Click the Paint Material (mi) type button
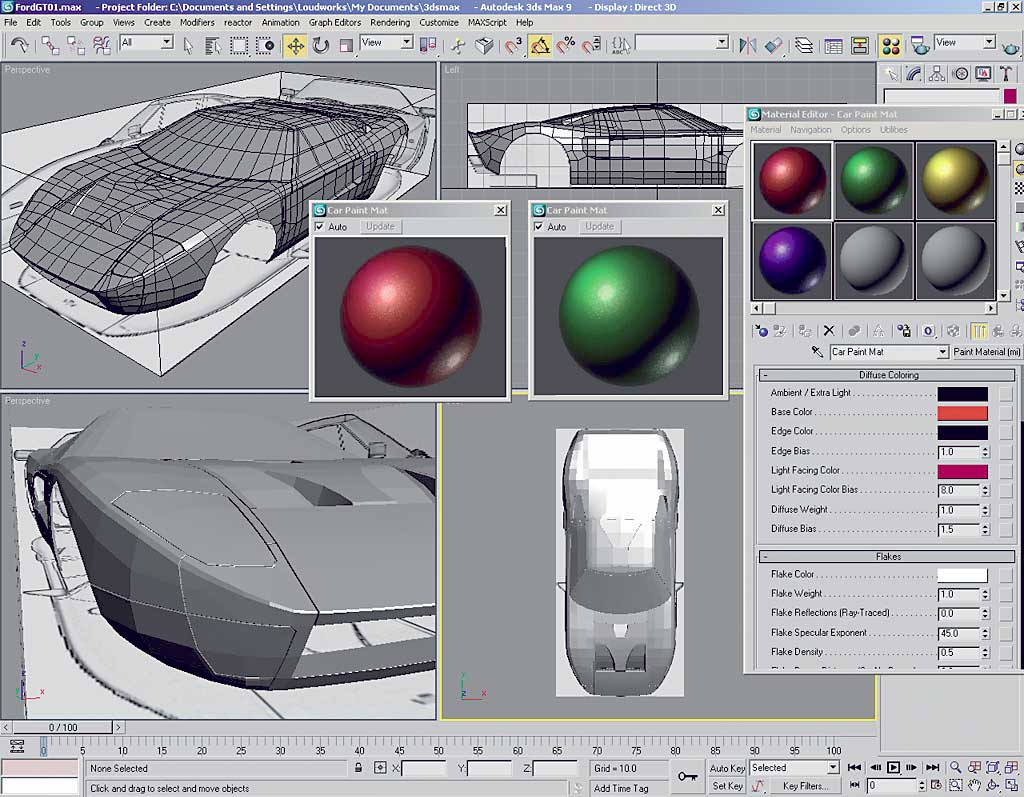 coord(987,352)
